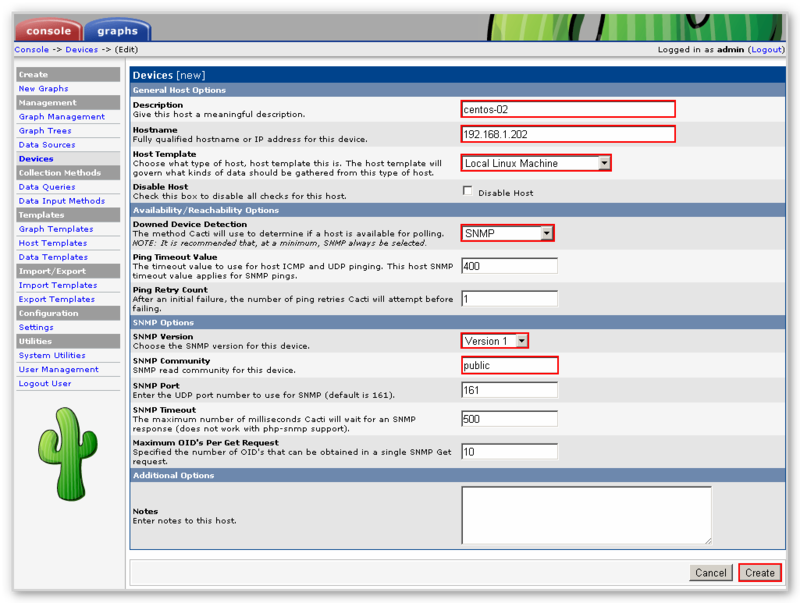Focus the SNMP Port field
The image size is (800, 603).
click(509, 390)
